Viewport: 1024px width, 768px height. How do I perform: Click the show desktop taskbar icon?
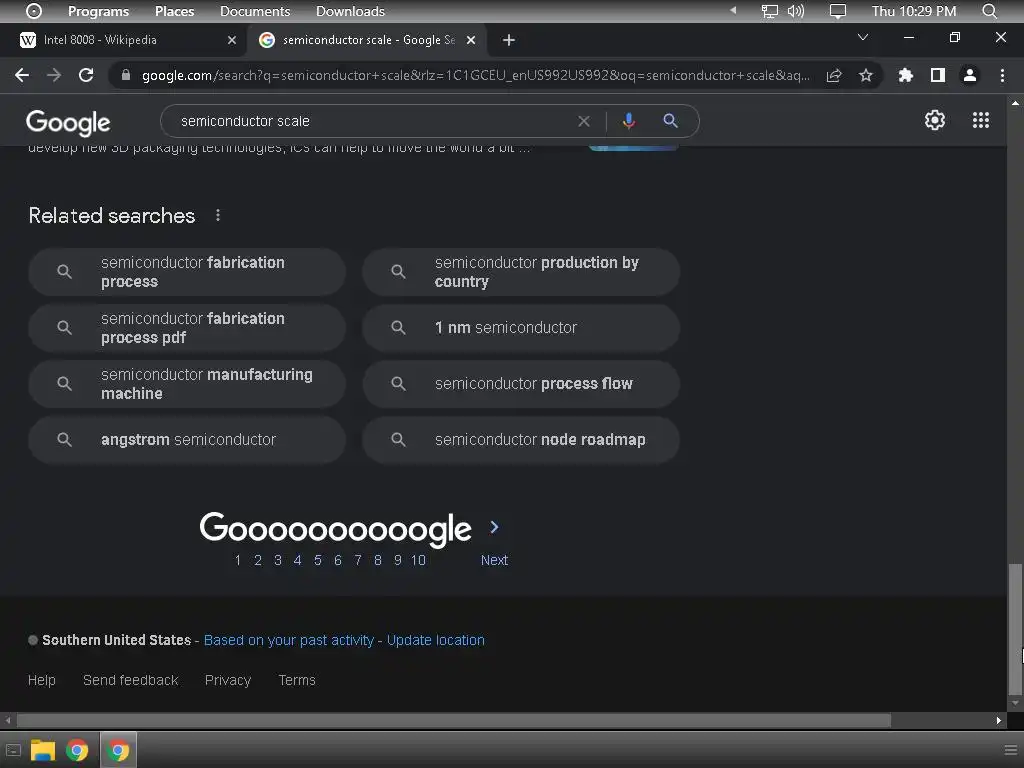pyautogui.click(x=13, y=750)
